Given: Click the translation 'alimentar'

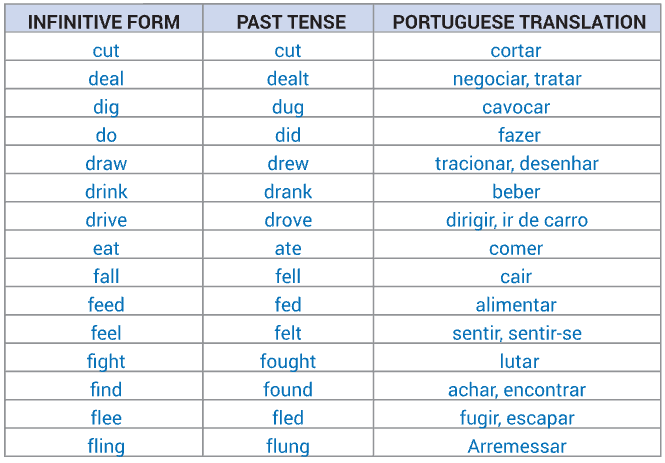Looking at the screenshot, I should point(516,305).
